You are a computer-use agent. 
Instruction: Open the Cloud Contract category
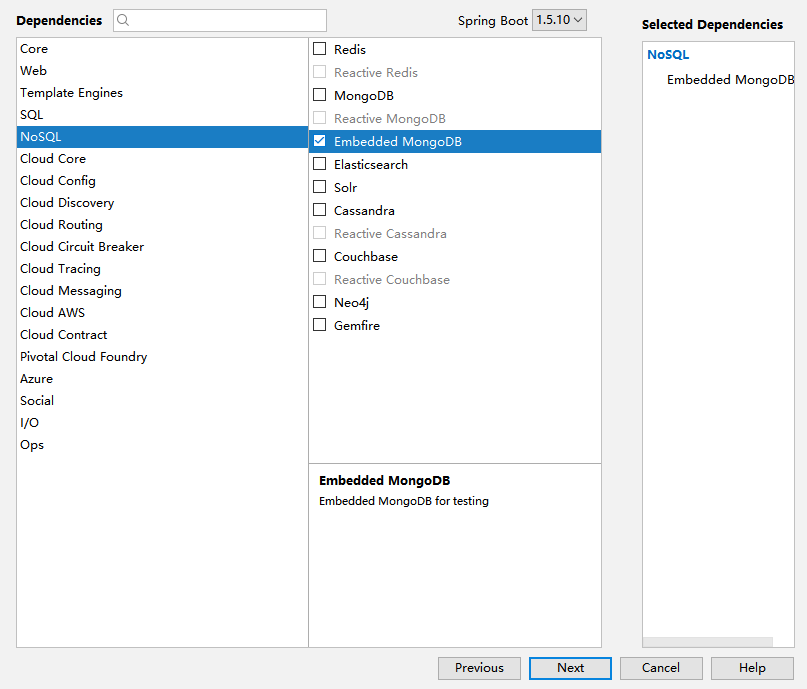click(x=162, y=334)
